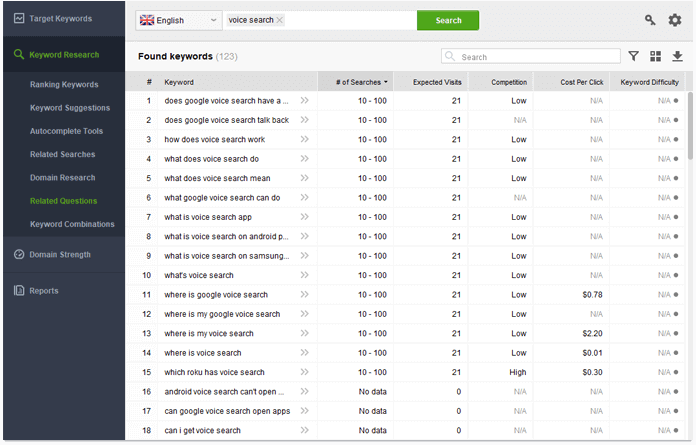The width and height of the screenshot is (696, 445).
Task: Click the download export icon
Action: 678,57
